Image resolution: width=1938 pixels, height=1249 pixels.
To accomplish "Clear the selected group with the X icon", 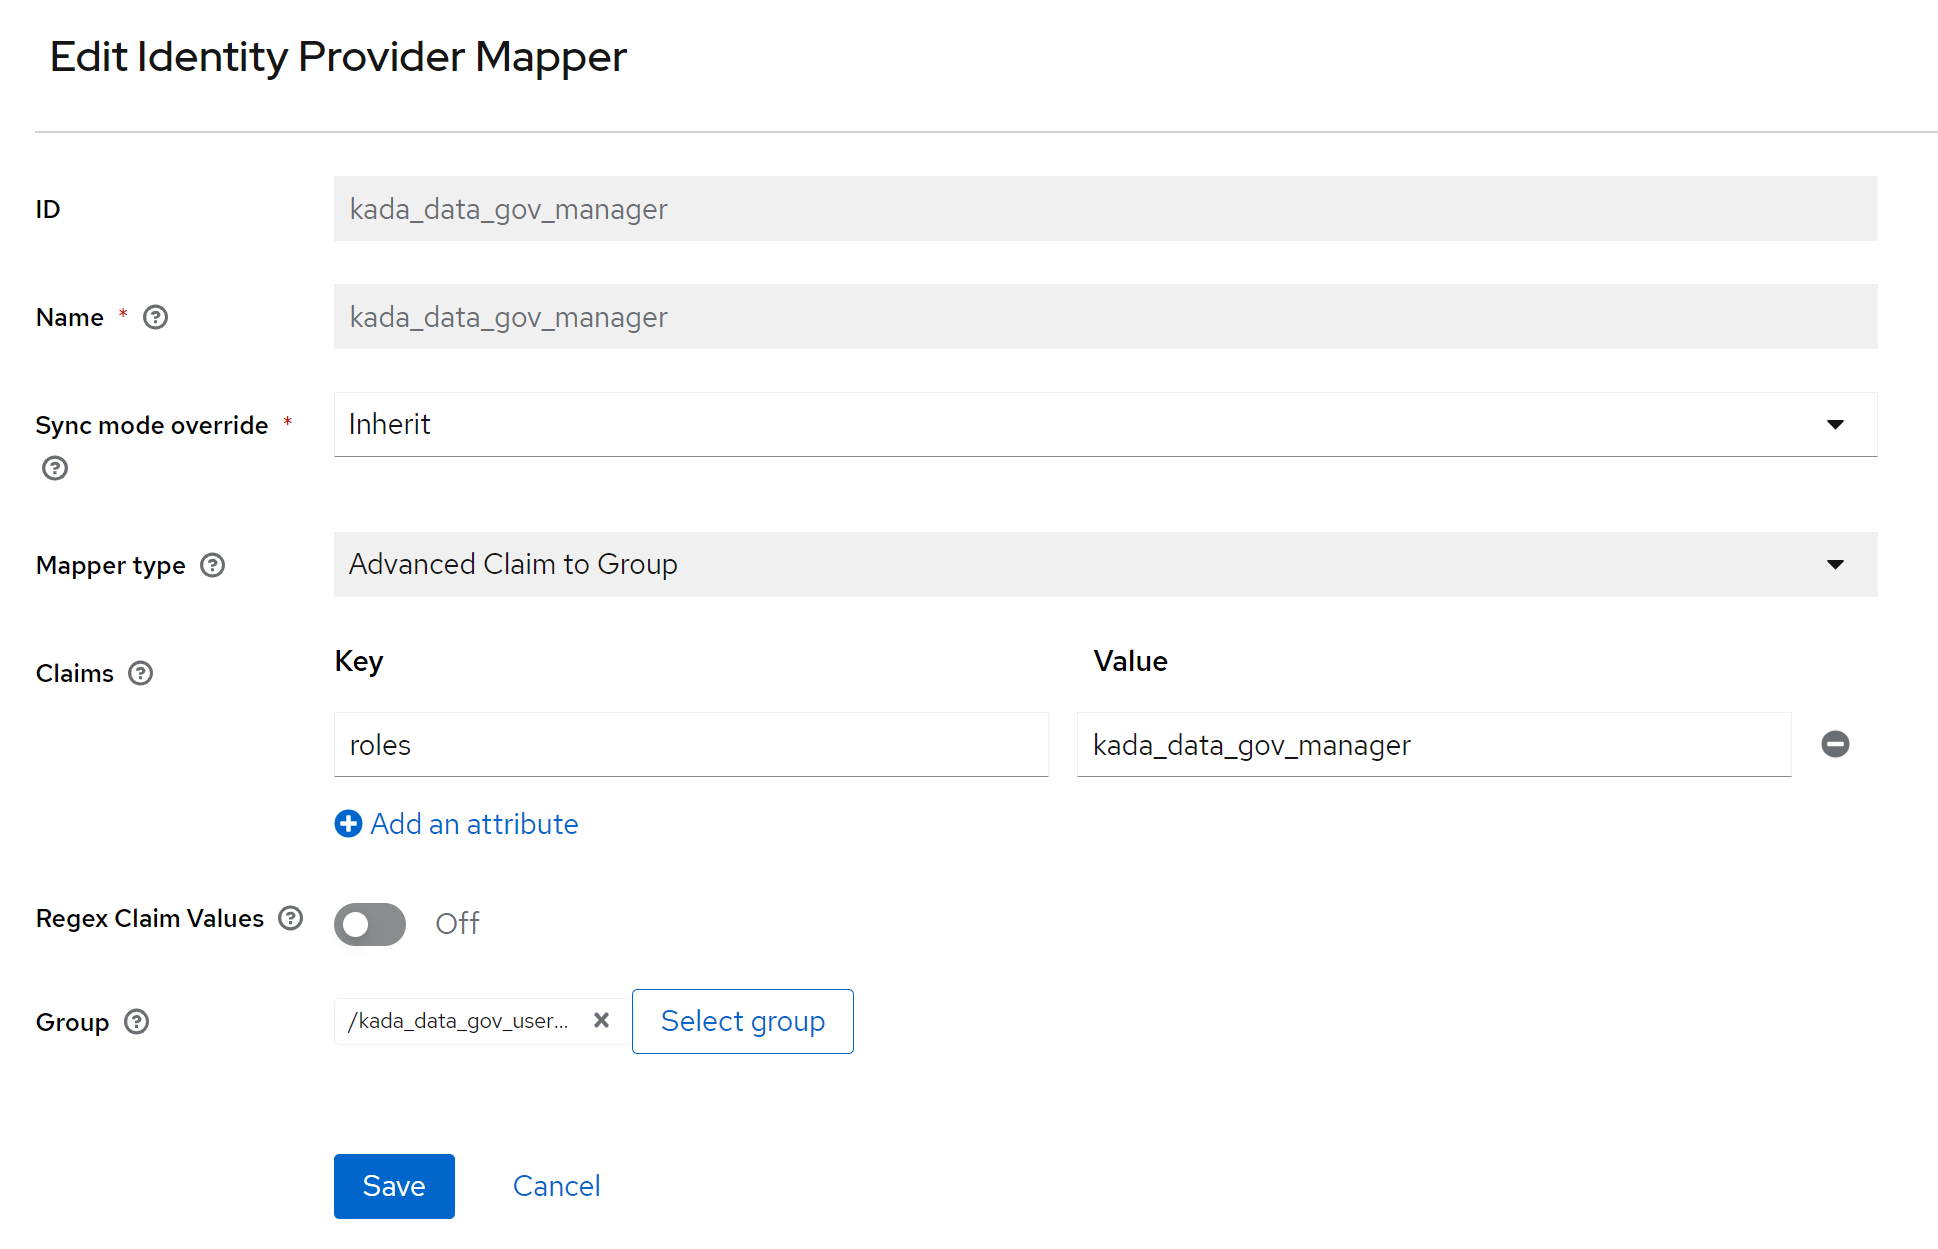I will [602, 1020].
